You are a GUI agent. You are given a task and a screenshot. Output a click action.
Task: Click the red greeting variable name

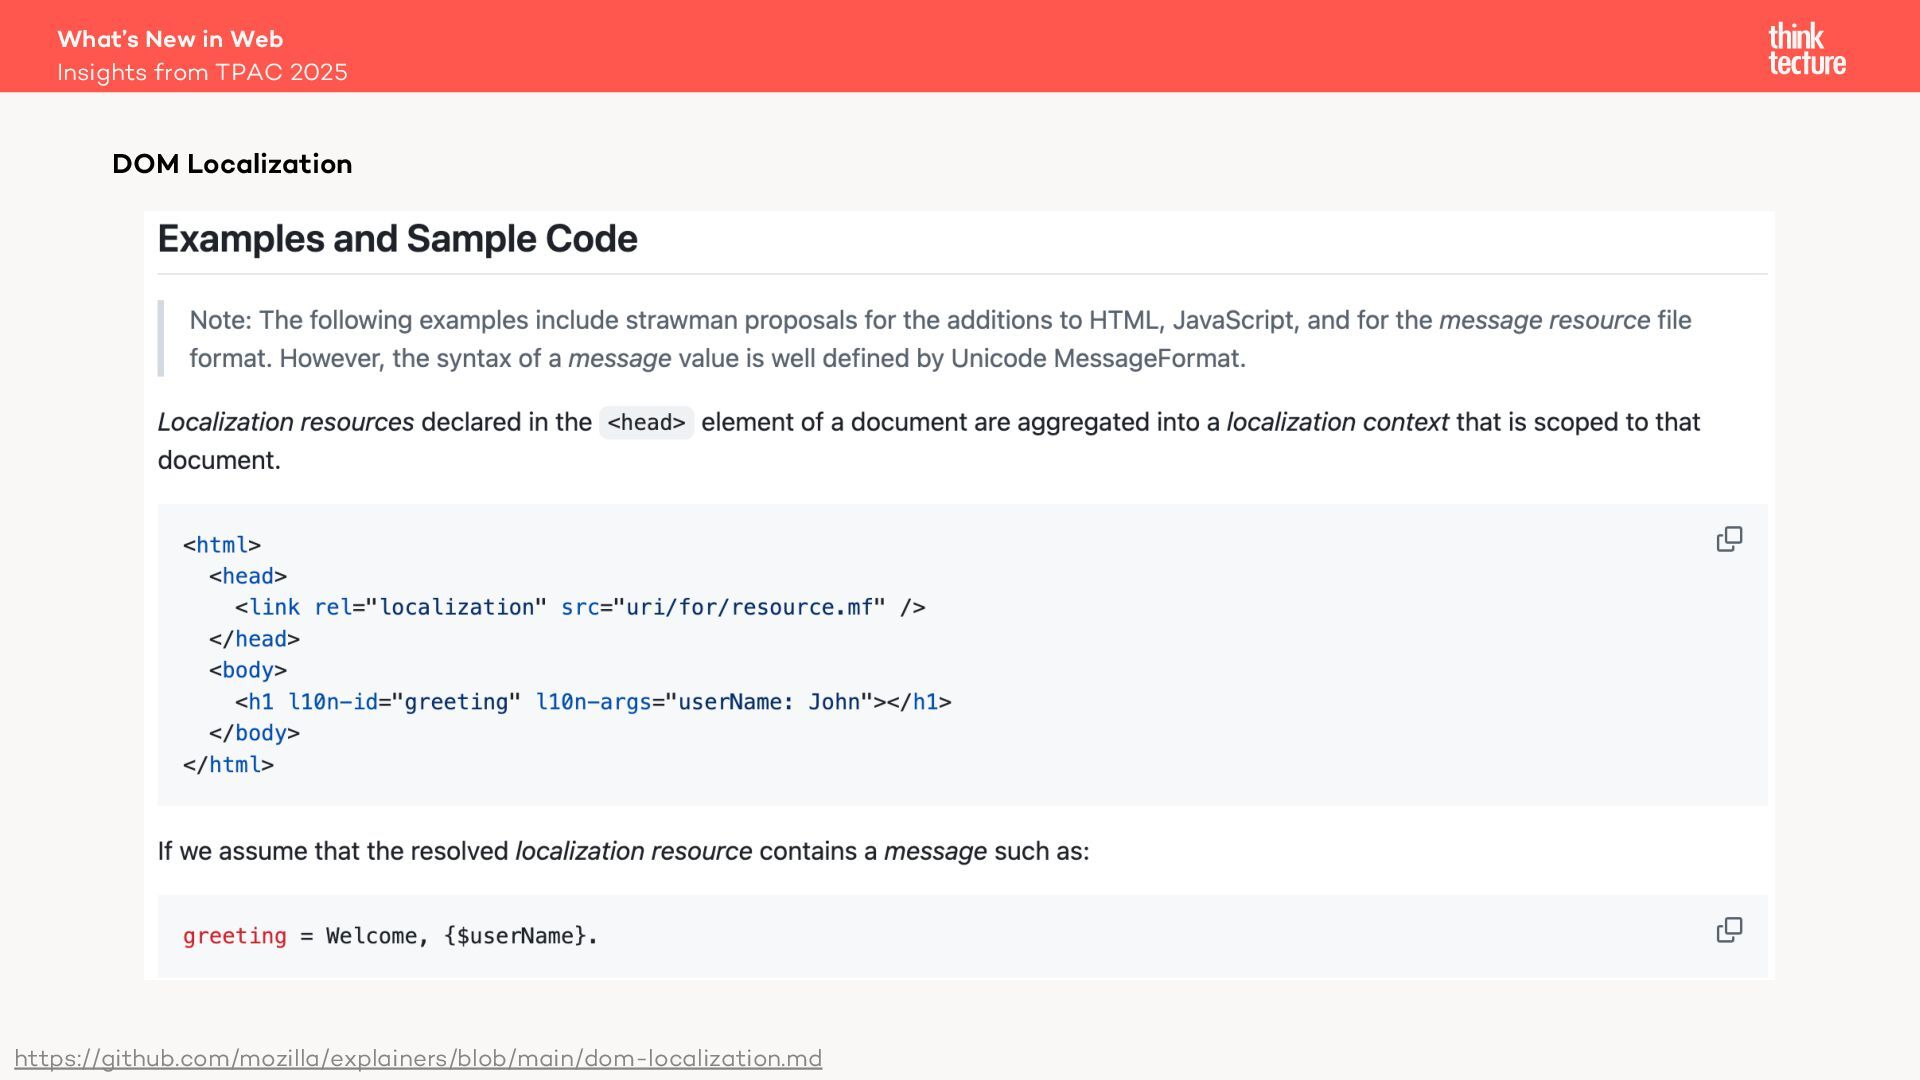tap(234, 936)
